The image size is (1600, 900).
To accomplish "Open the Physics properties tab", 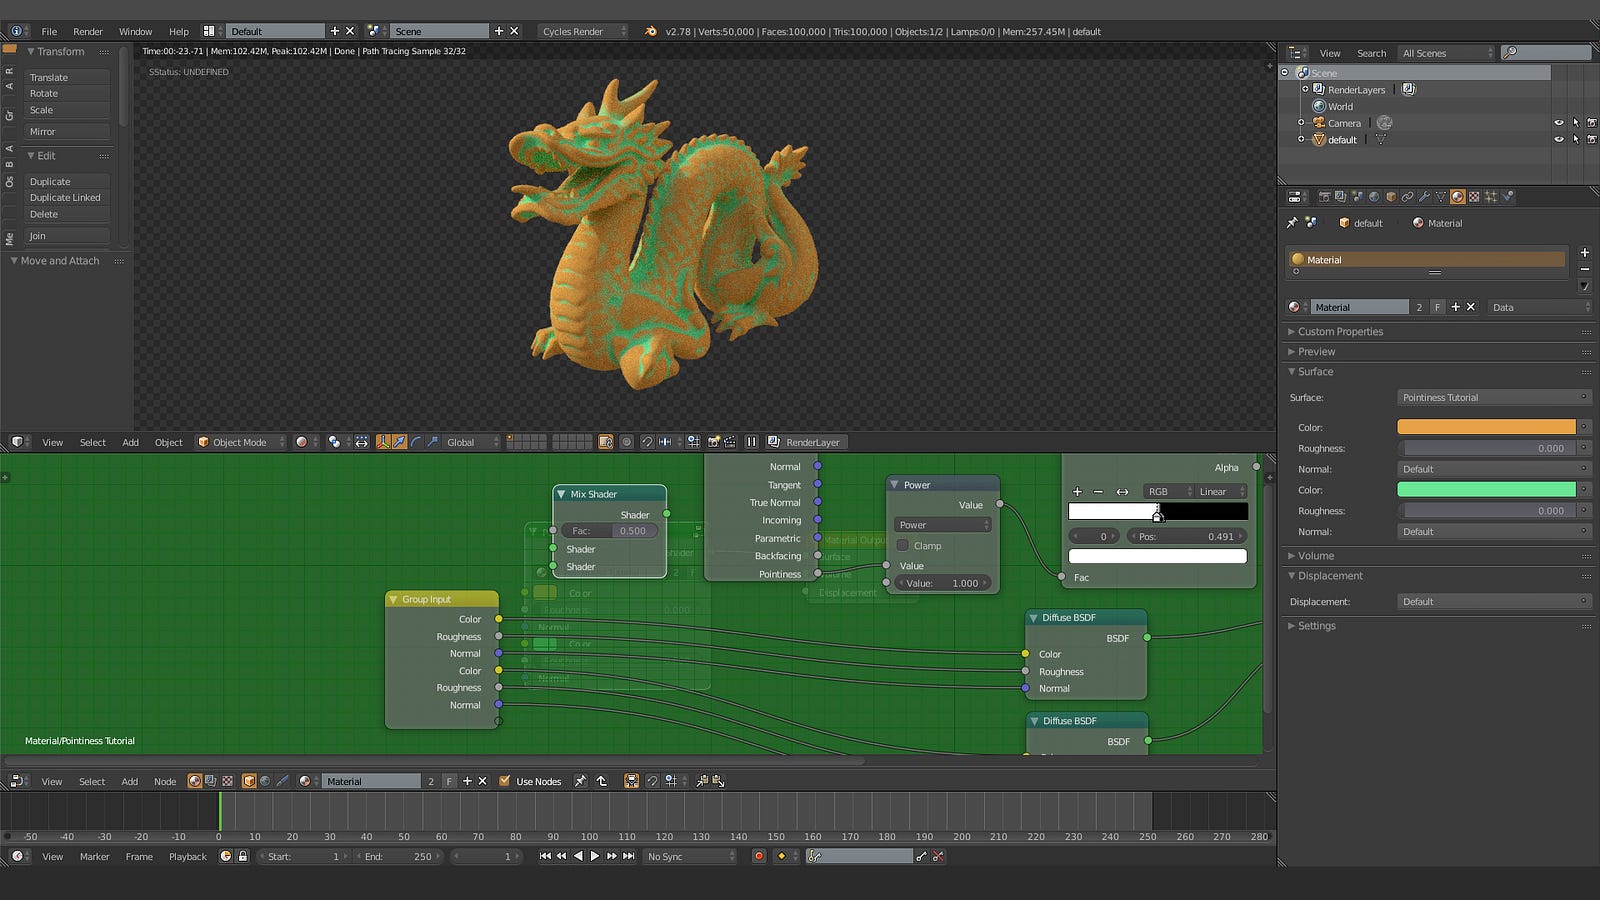I will coord(1508,196).
